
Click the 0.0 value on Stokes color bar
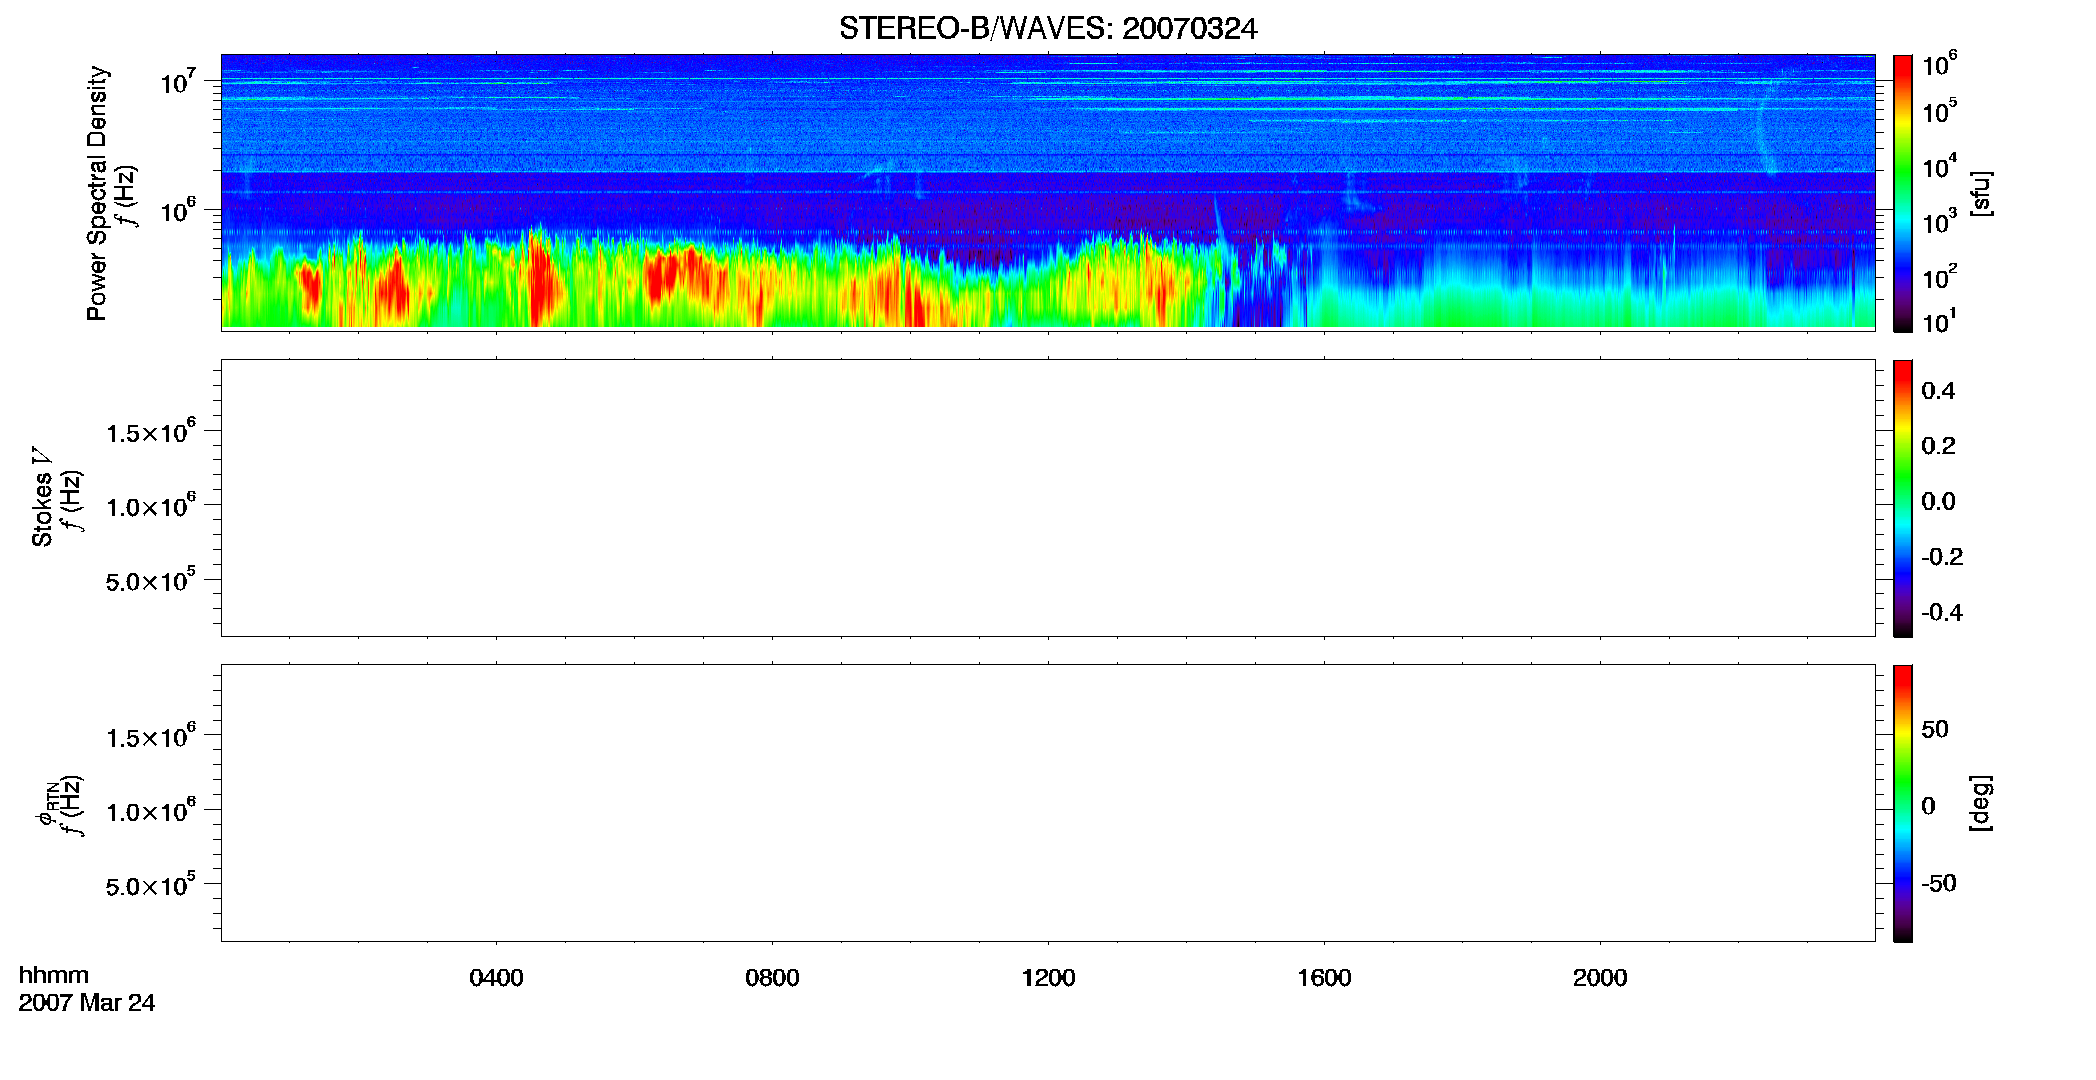[1938, 502]
